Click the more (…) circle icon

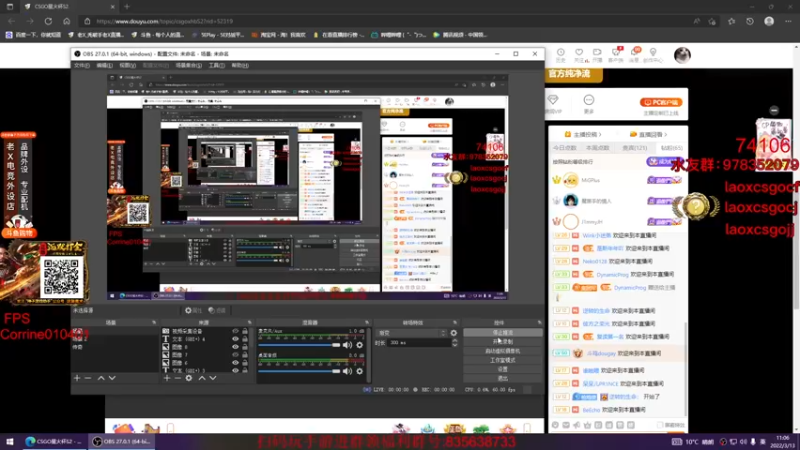pos(589,100)
